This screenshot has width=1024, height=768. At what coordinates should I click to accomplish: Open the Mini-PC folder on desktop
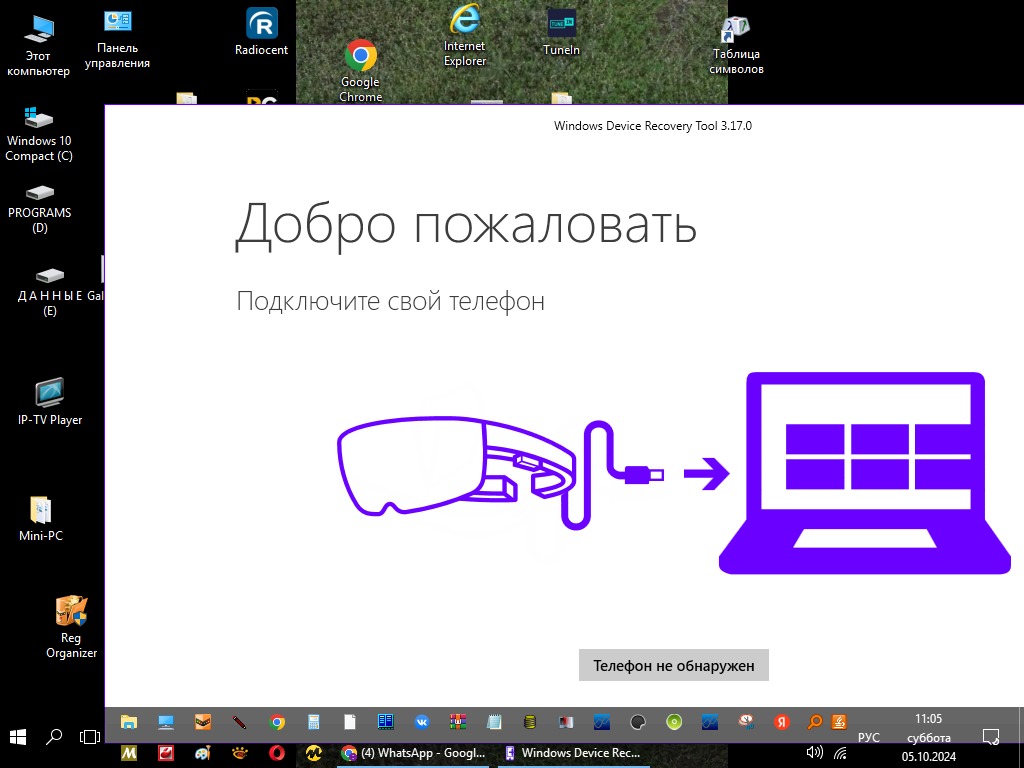point(40,519)
